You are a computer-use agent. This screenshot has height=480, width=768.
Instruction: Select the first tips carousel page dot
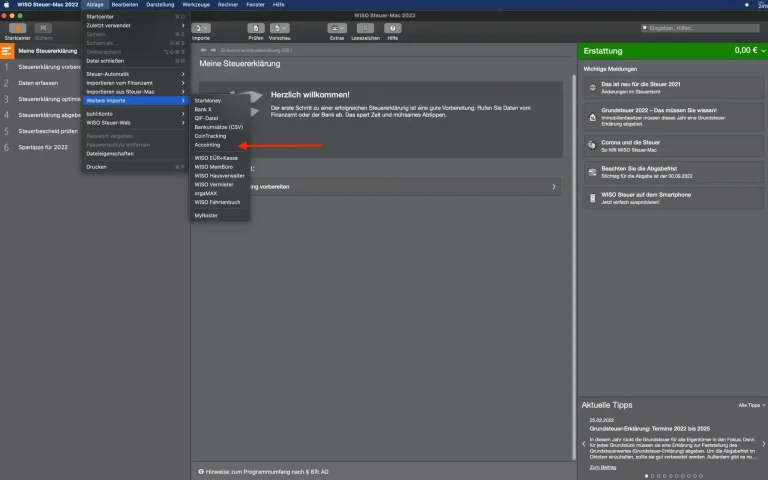(x=646, y=475)
